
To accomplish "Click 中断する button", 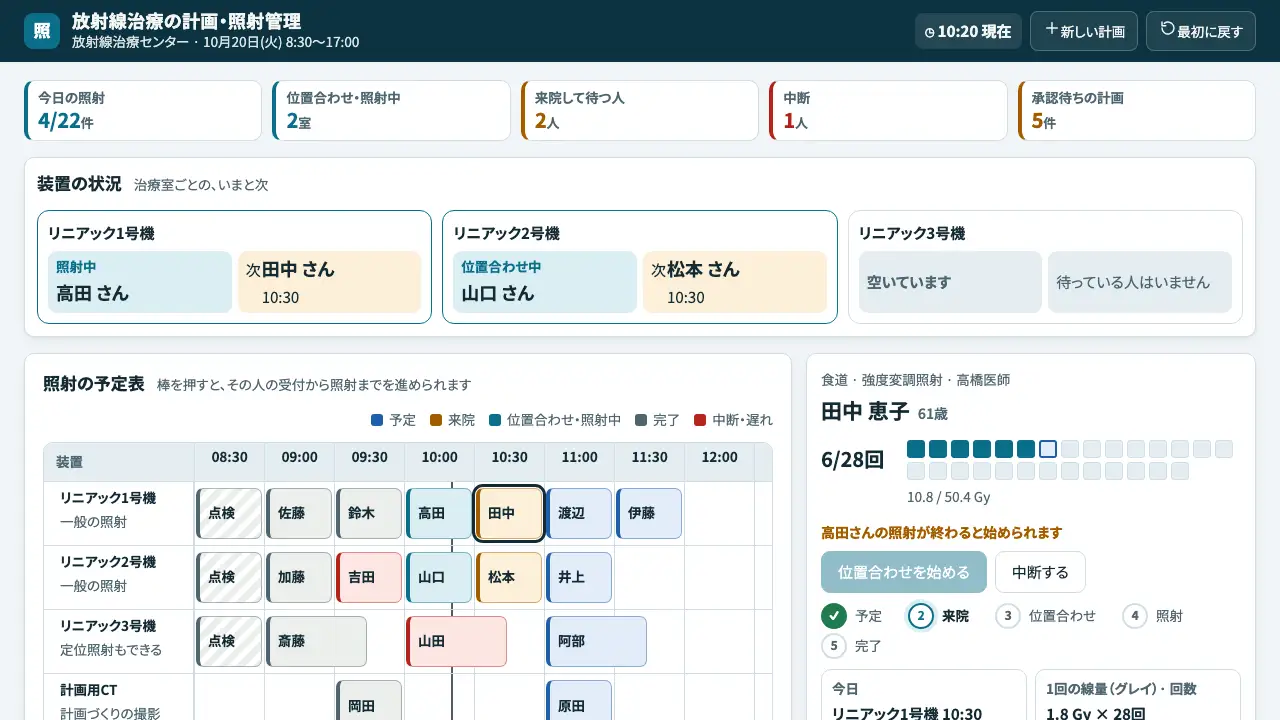I will 1040,572.
